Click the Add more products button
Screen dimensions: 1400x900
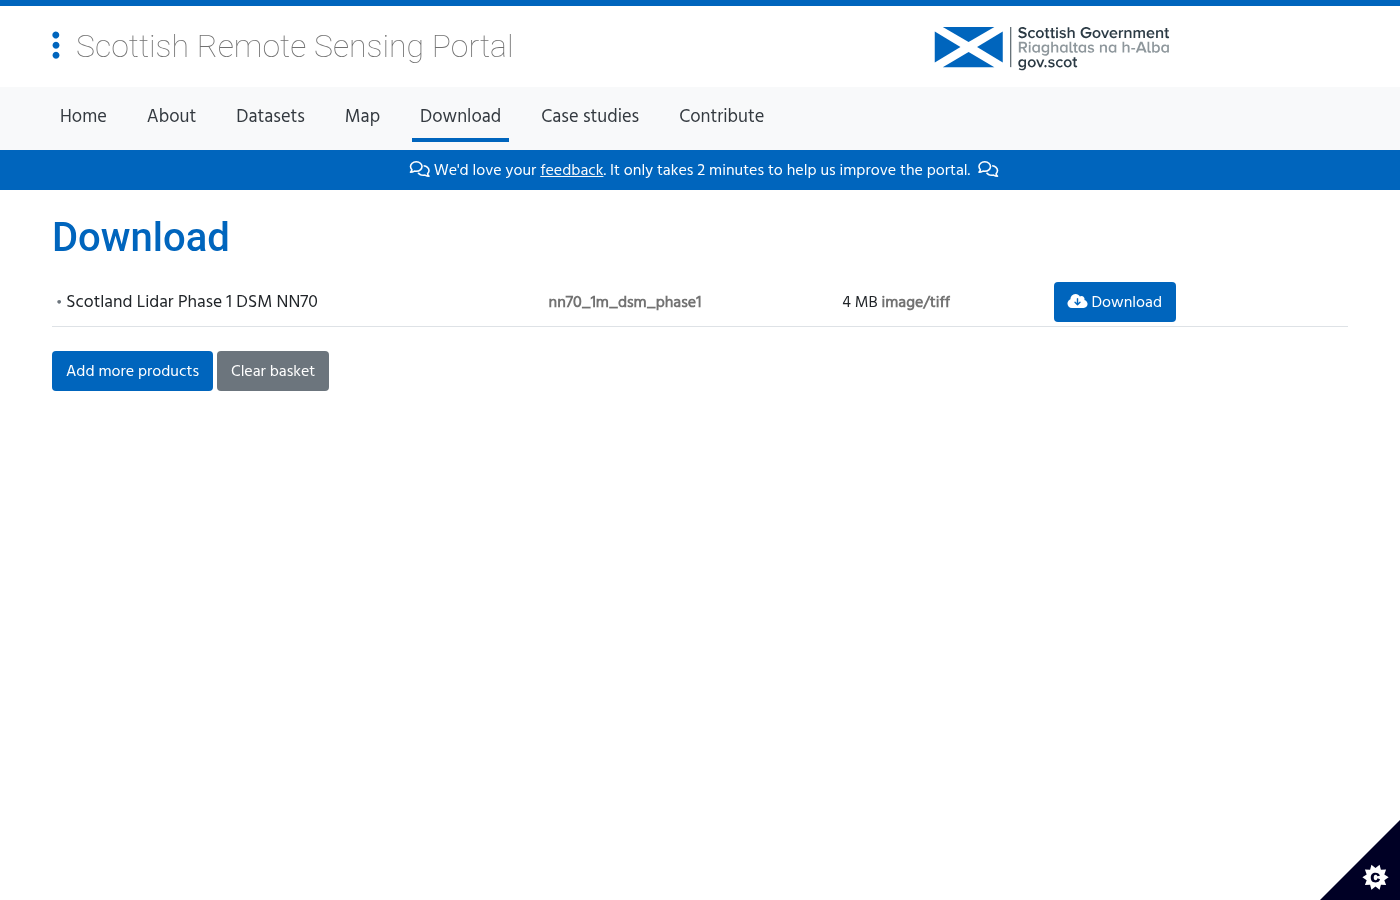coord(132,371)
